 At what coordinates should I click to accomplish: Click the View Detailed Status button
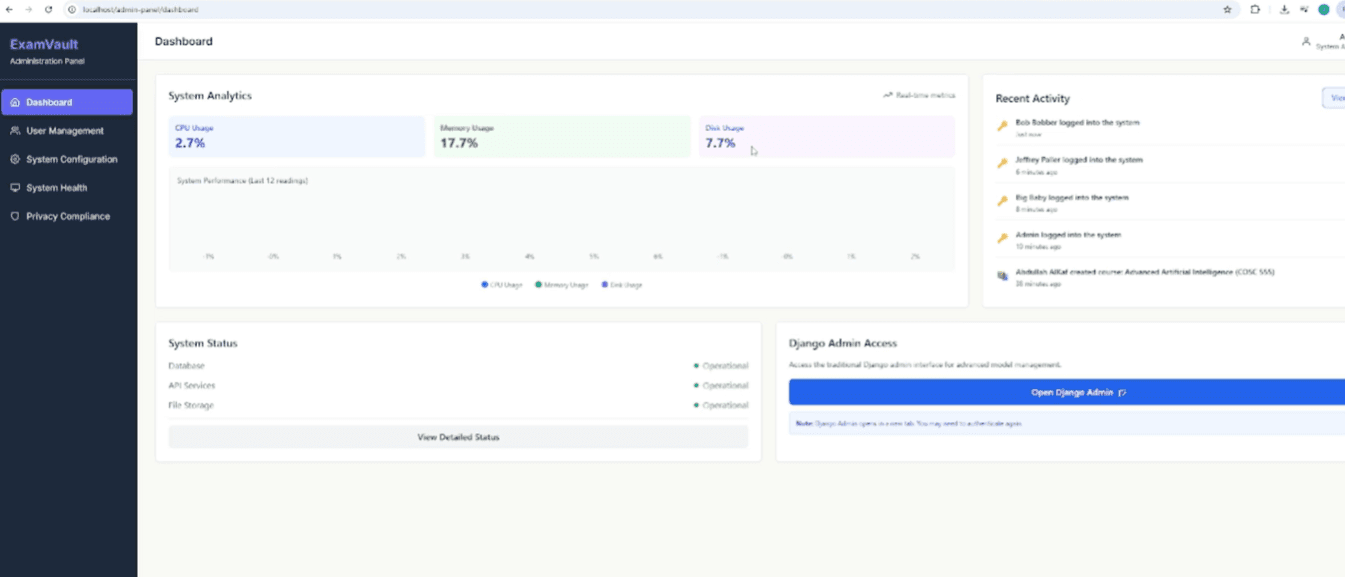click(x=458, y=437)
